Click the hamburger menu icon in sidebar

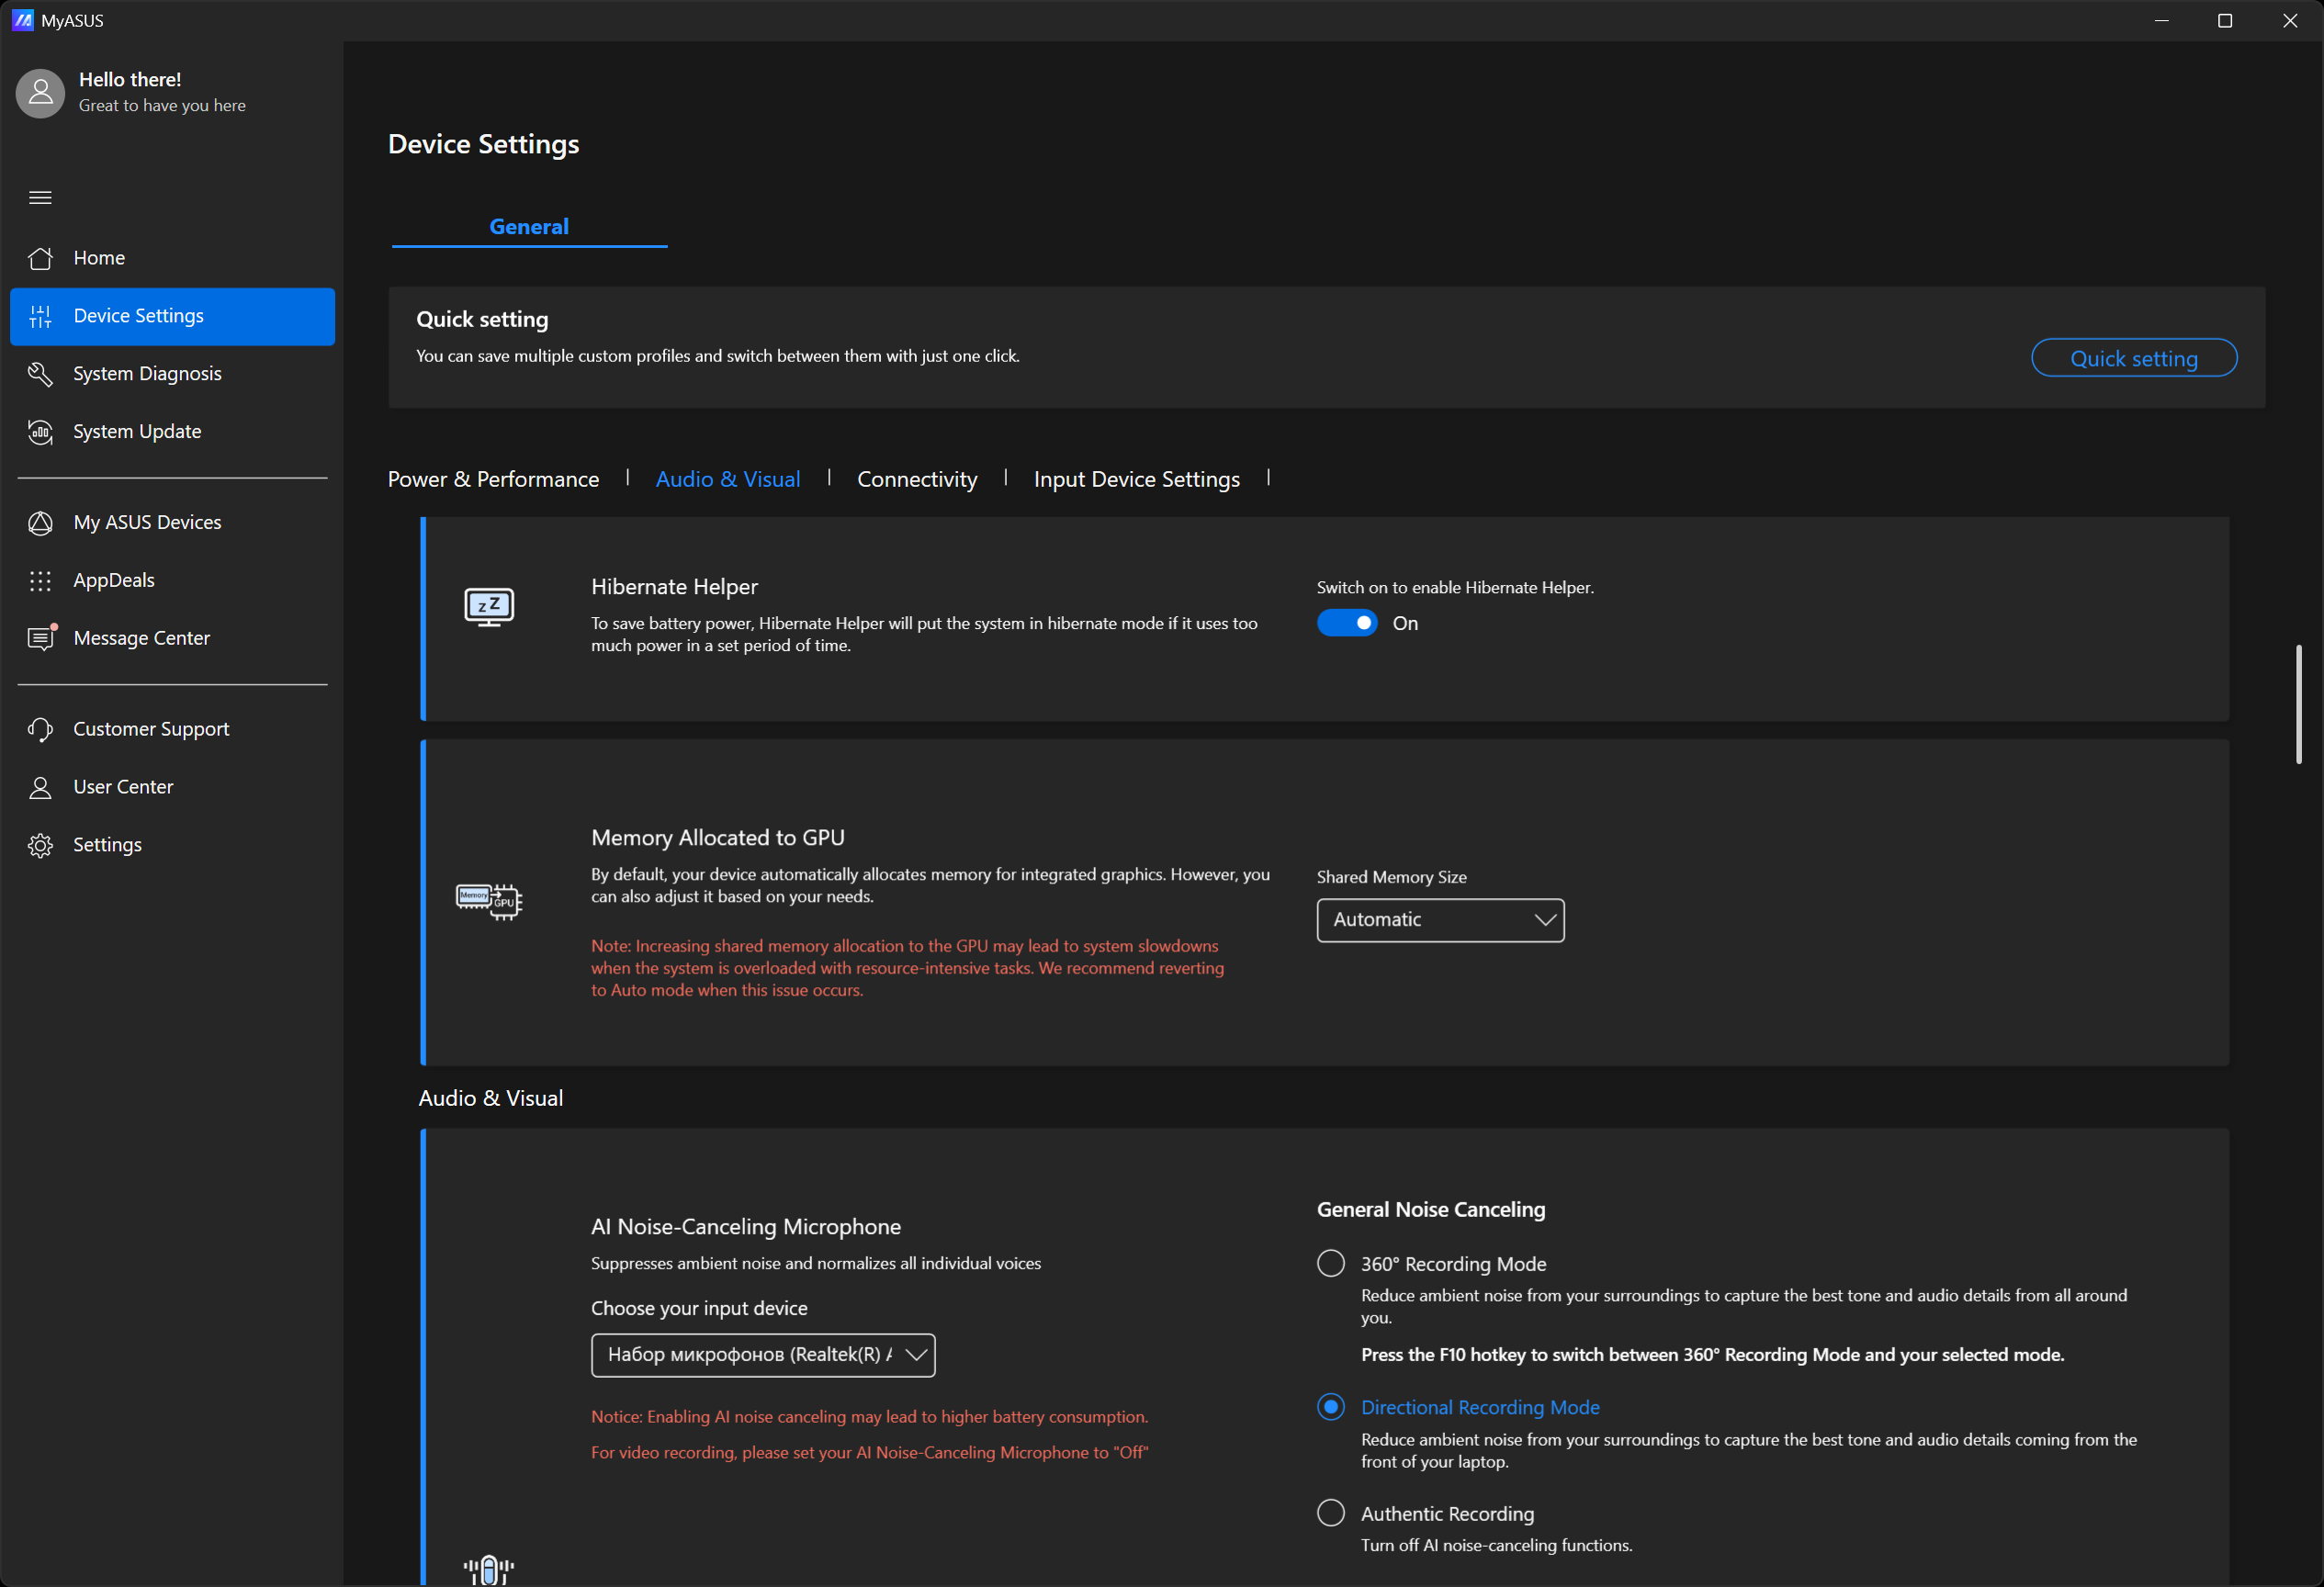[x=40, y=198]
